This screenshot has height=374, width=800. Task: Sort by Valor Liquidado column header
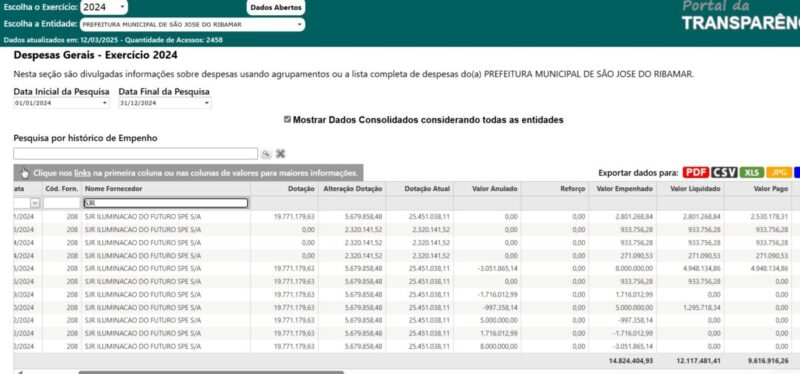click(695, 189)
